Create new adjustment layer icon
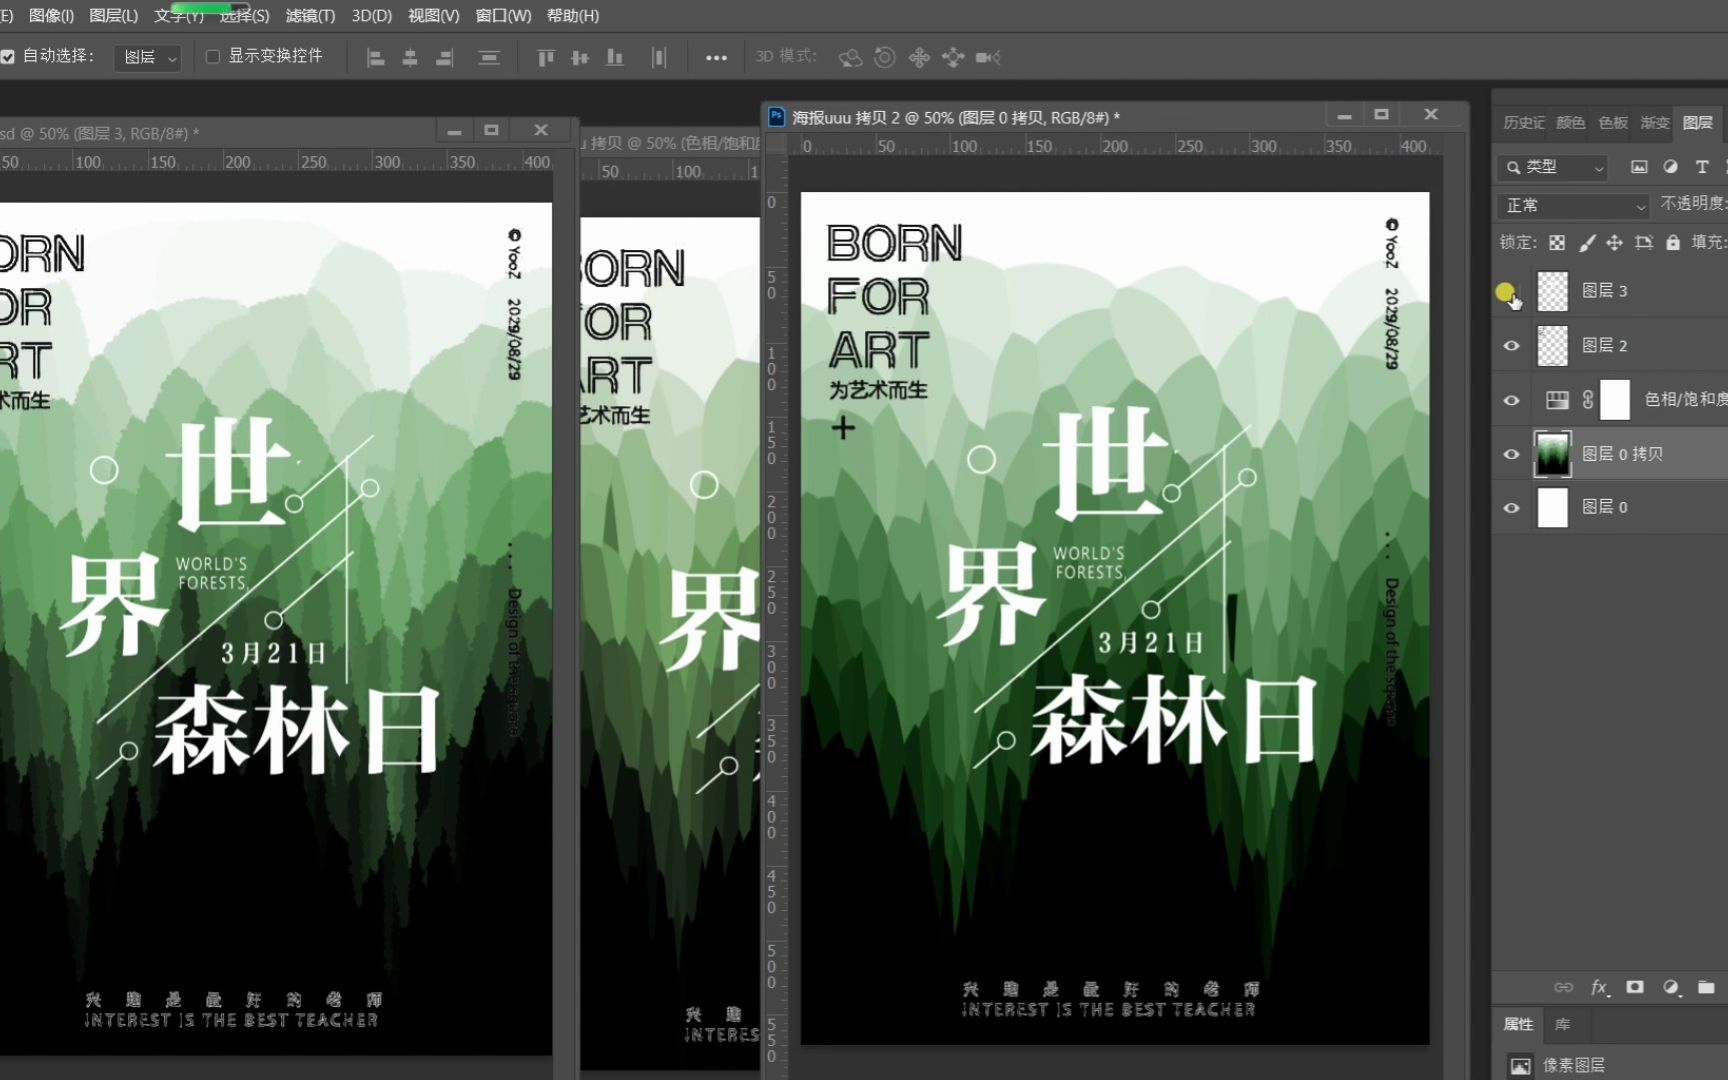The width and height of the screenshot is (1728, 1080). tap(1671, 988)
